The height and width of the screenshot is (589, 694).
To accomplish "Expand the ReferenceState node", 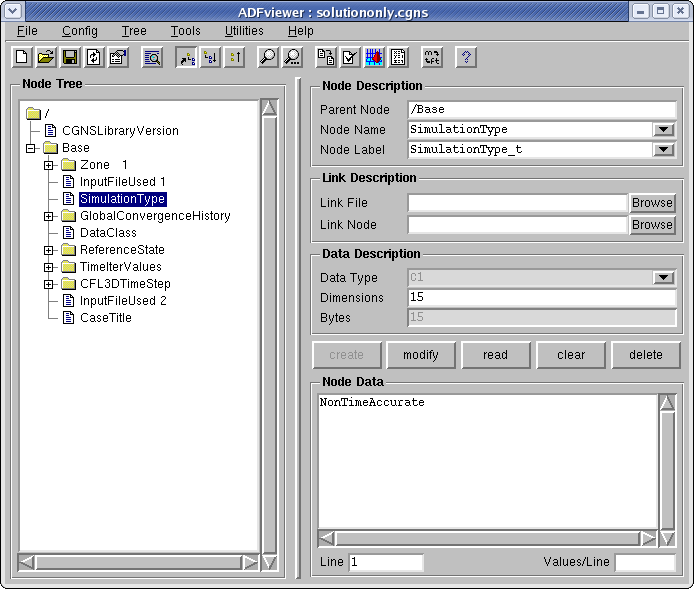I will [49, 250].
